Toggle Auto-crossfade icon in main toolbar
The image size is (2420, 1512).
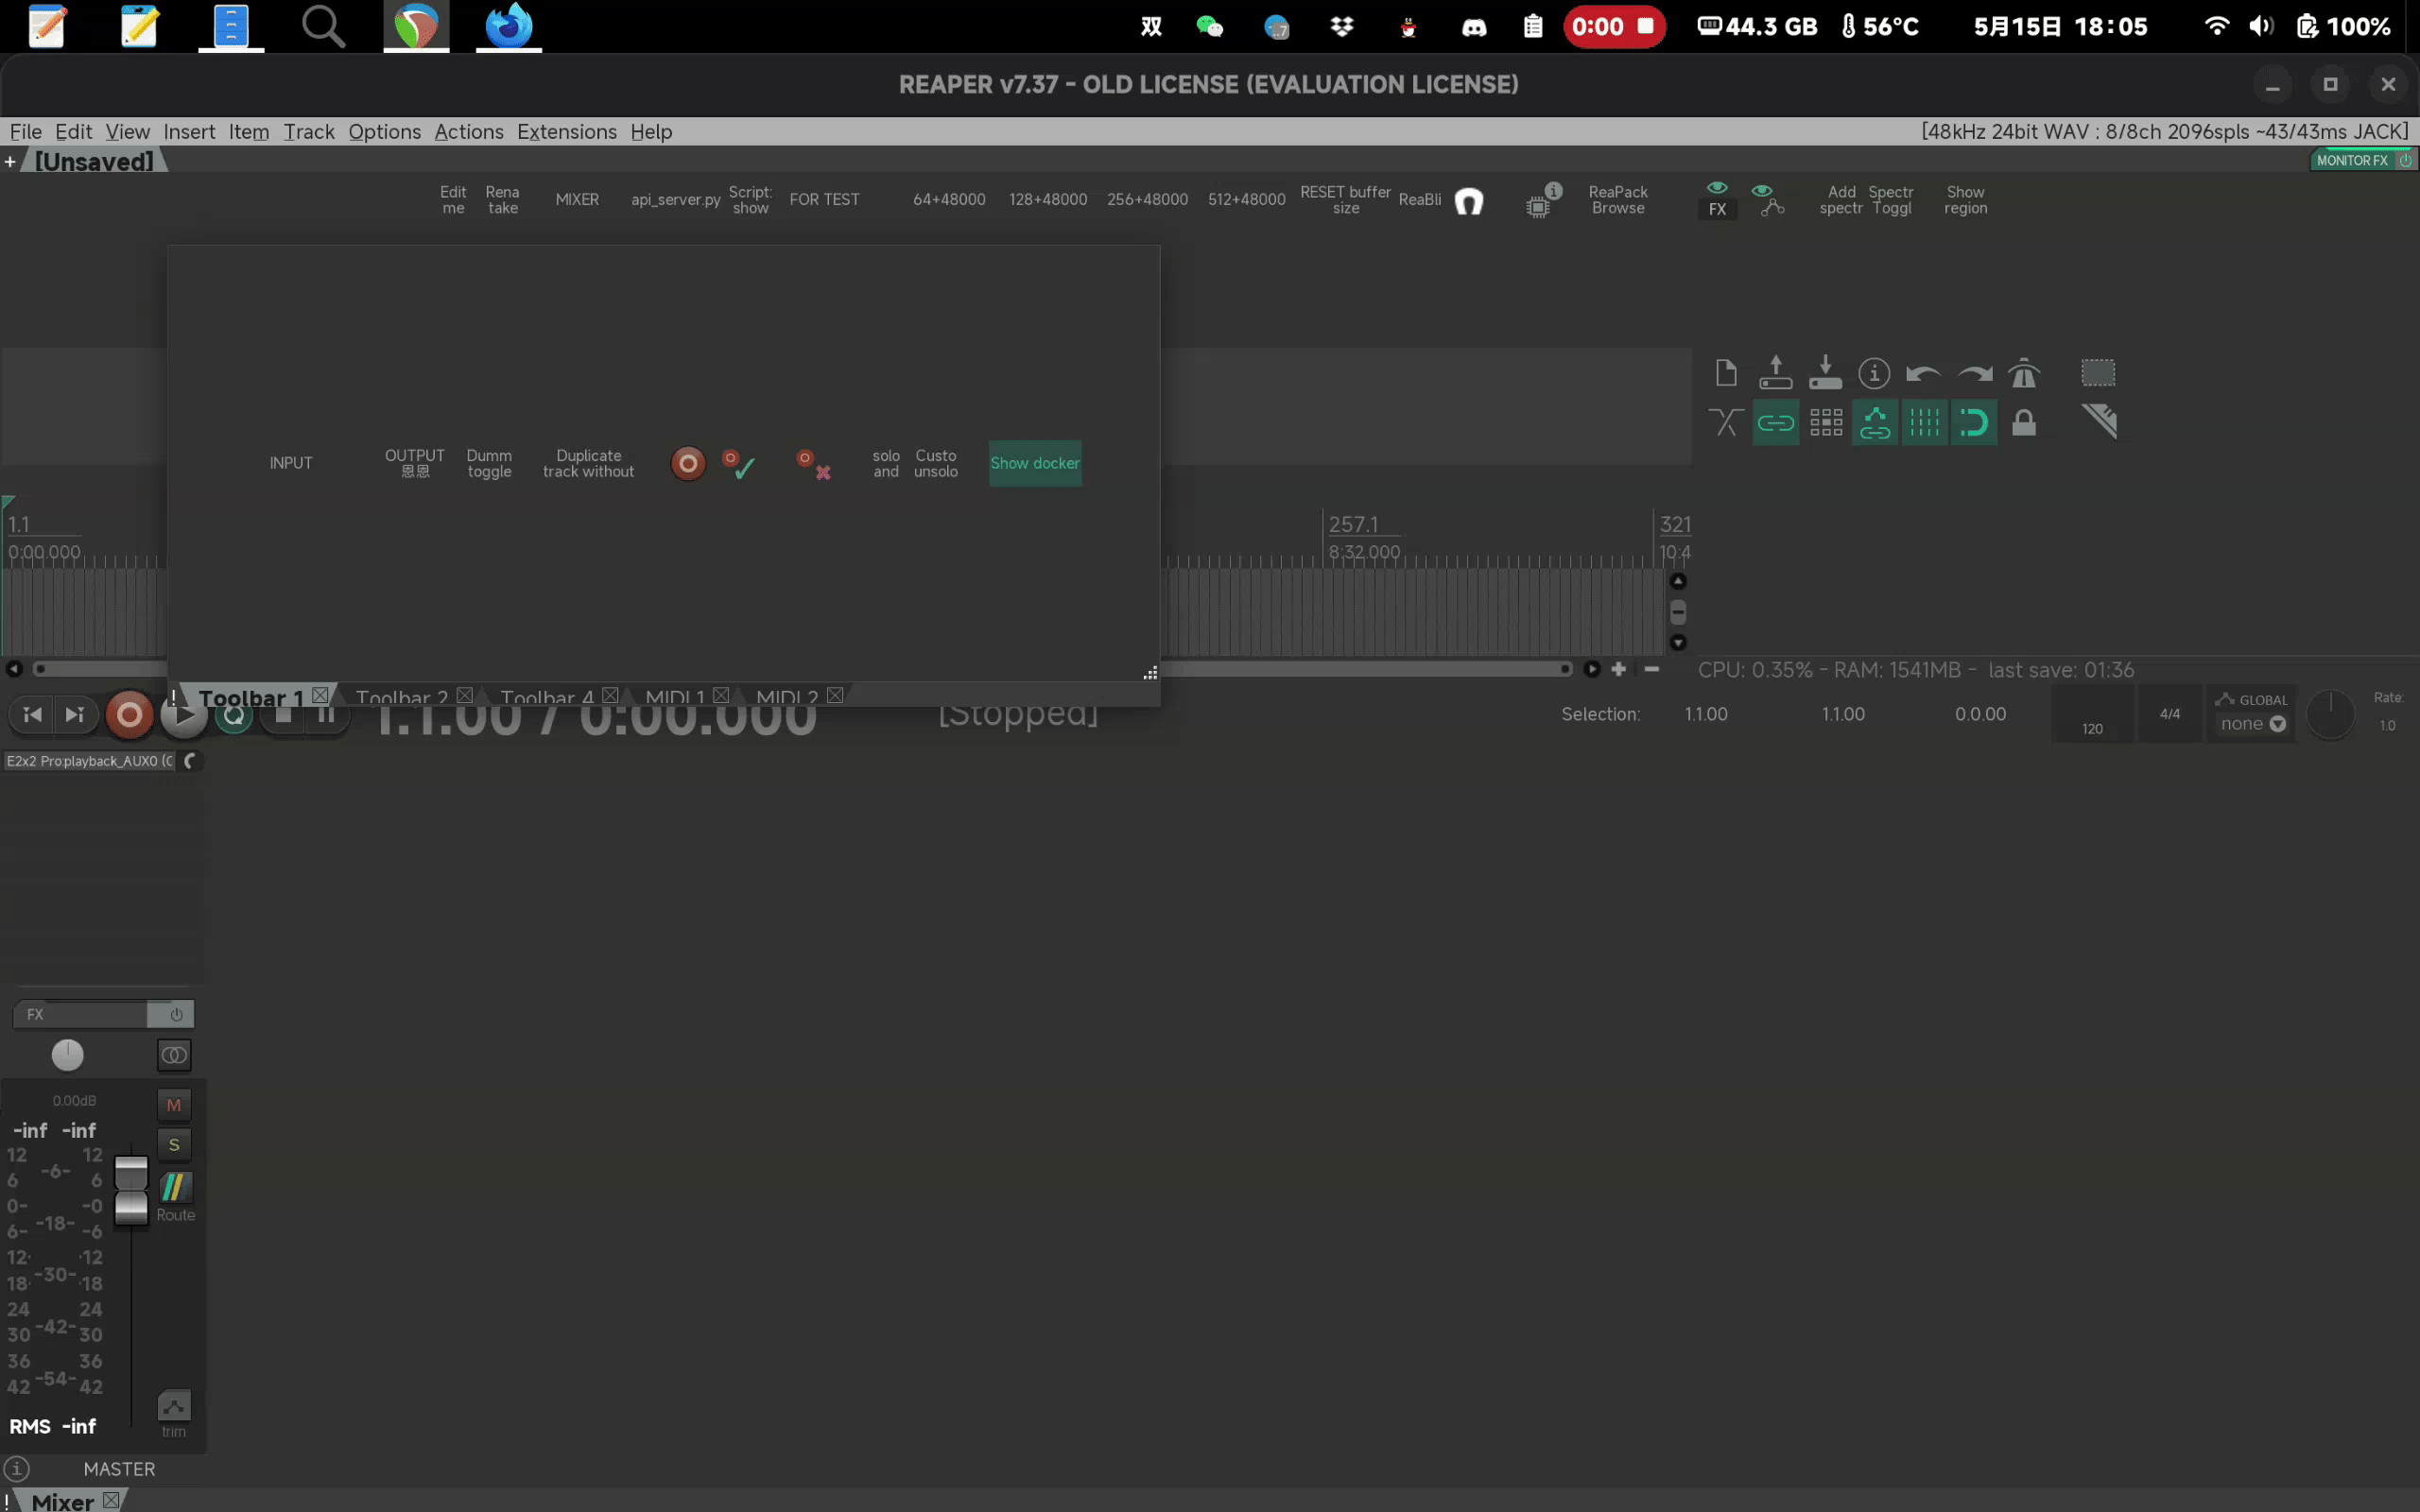coord(1725,422)
